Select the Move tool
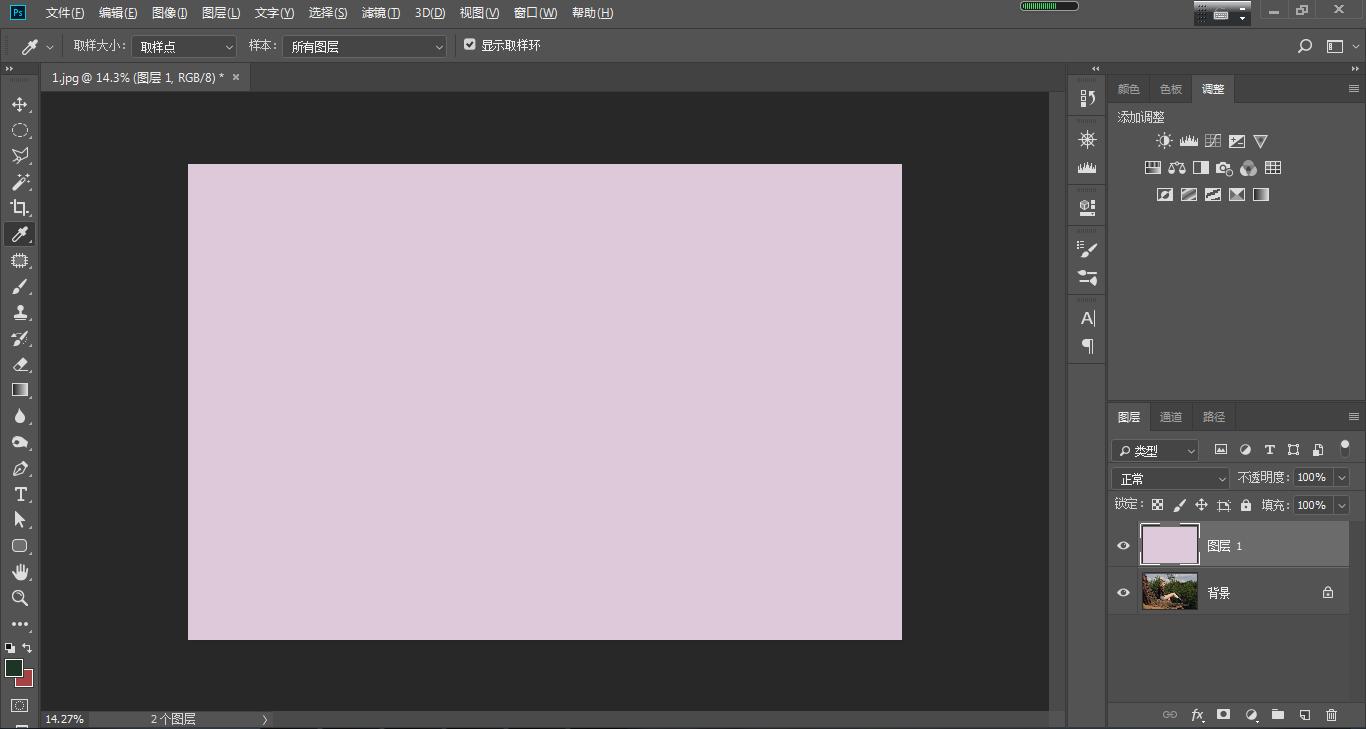The width and height of the screenshot is (1366, 729). pyautogui.click(x=19, y=104)
